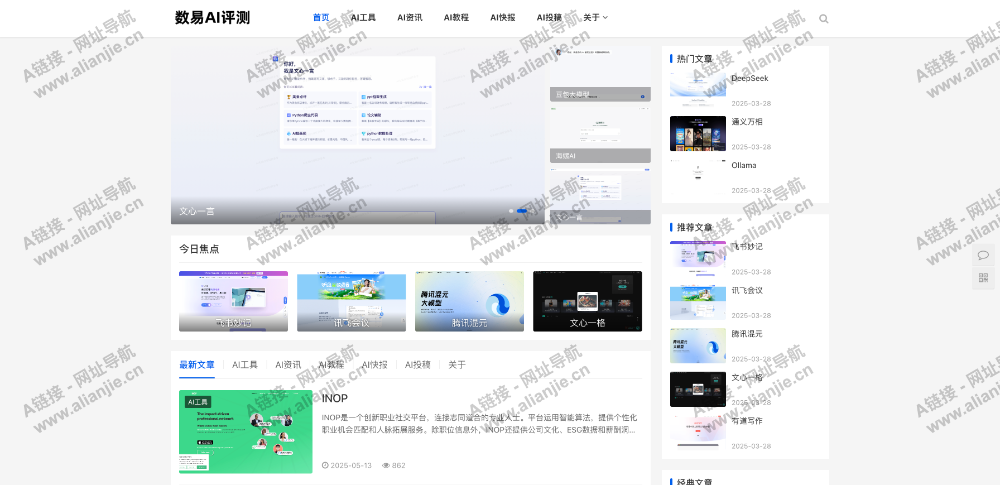Image resolution: width=1000 pixels, height=485 pixels.
Task: Click the 文心一格 thumbnail in 推荐文章
Action: tap(698, 389)
